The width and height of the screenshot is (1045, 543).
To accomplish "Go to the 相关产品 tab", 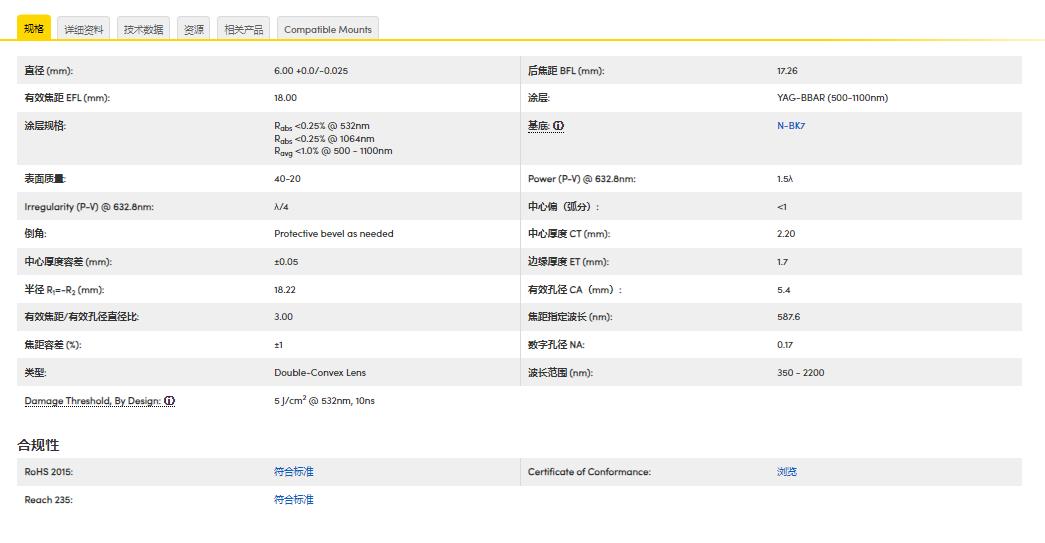I will [x=243, y=29].
